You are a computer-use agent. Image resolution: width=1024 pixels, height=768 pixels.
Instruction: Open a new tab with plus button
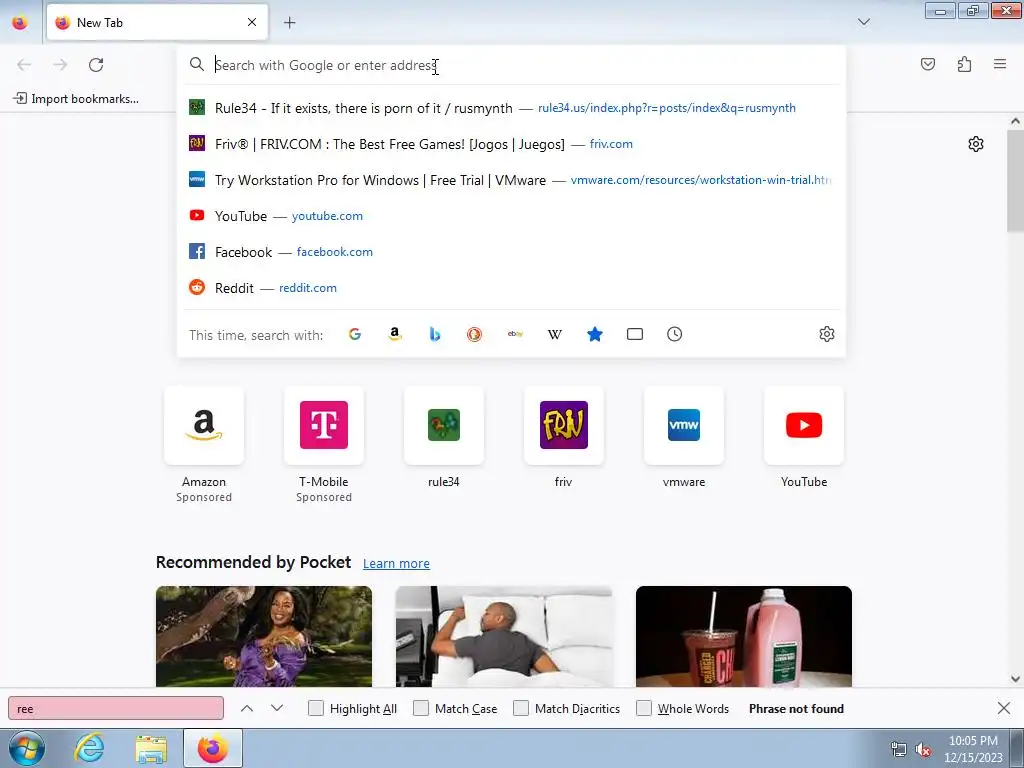[290, 23]
